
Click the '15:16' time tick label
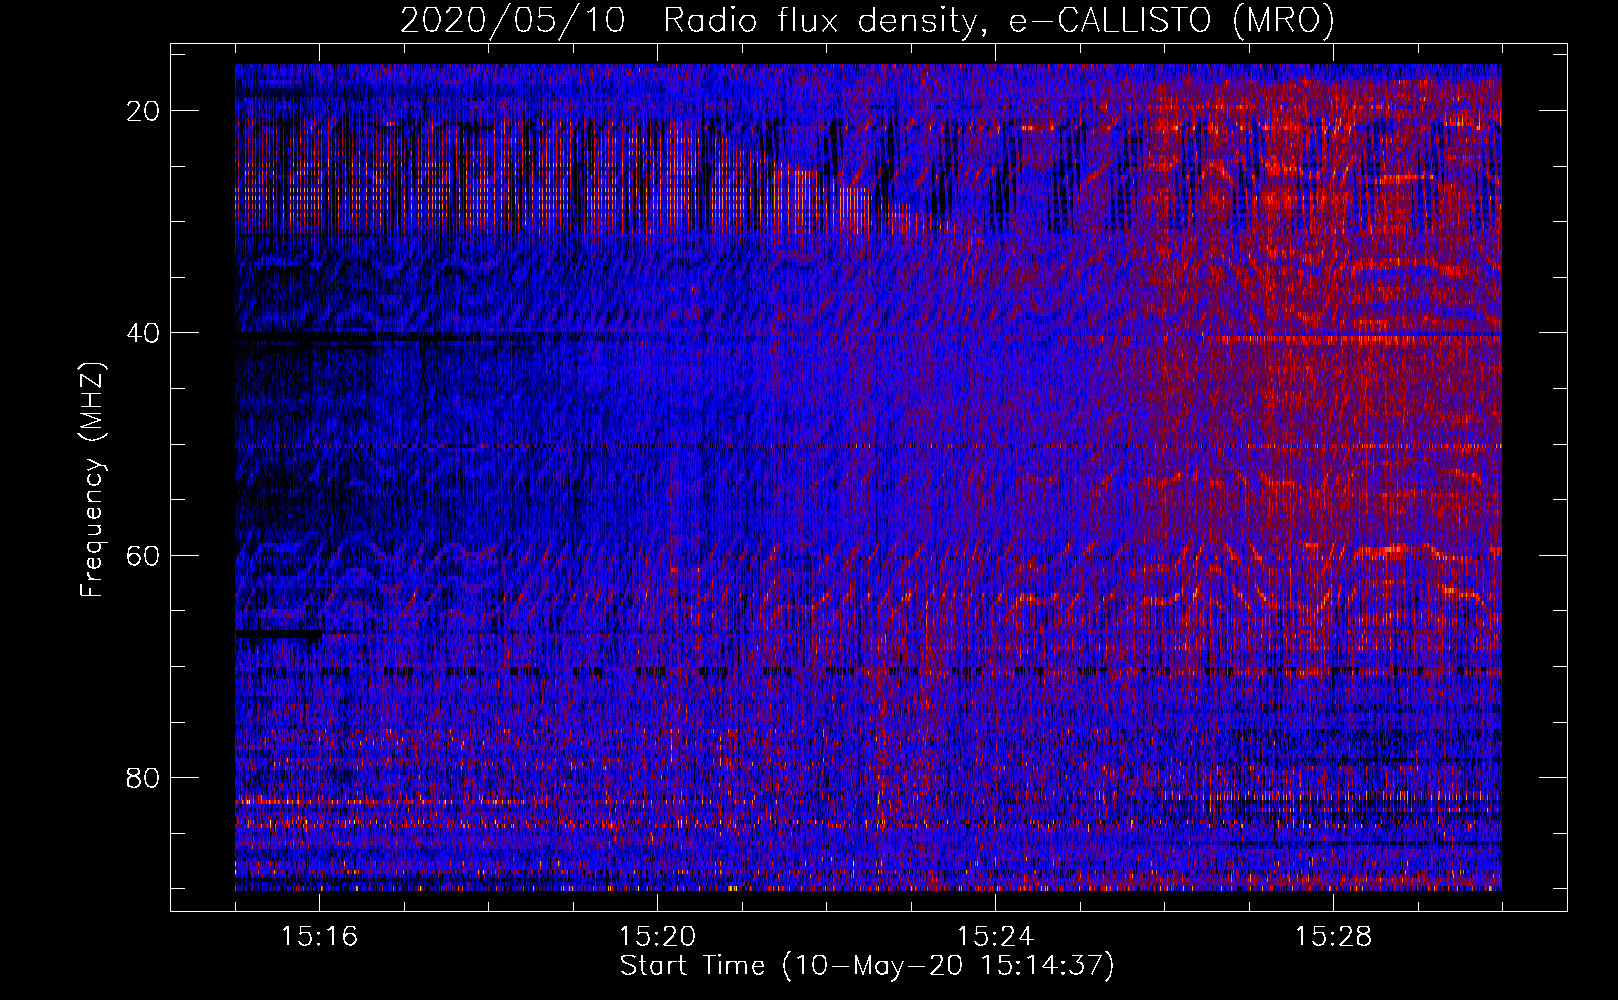(x=319, y=937)
